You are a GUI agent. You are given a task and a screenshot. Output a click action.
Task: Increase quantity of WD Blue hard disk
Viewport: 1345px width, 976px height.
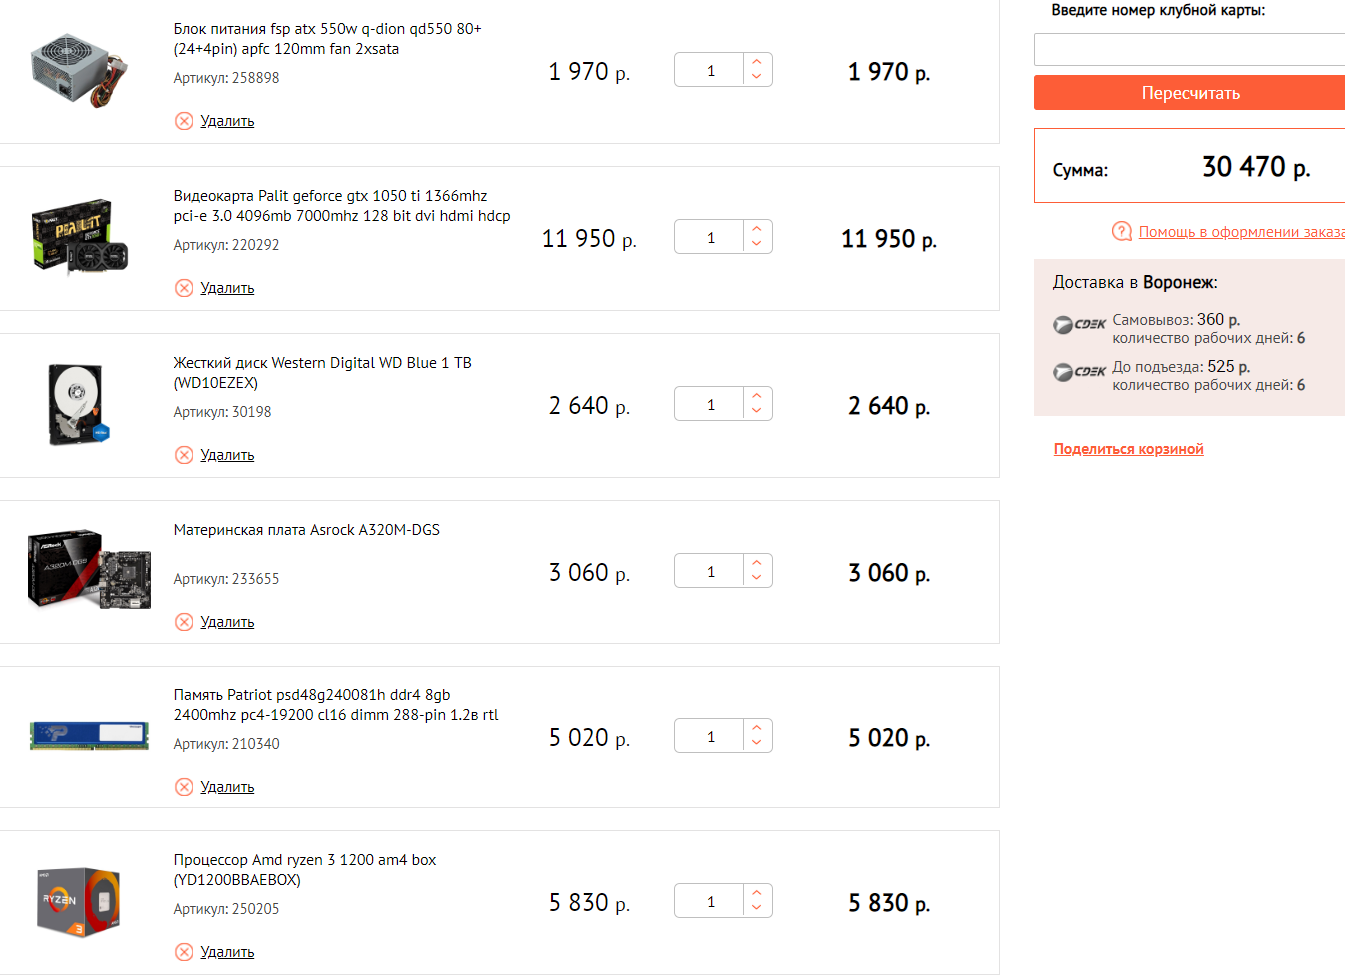(x=757, y=396)
